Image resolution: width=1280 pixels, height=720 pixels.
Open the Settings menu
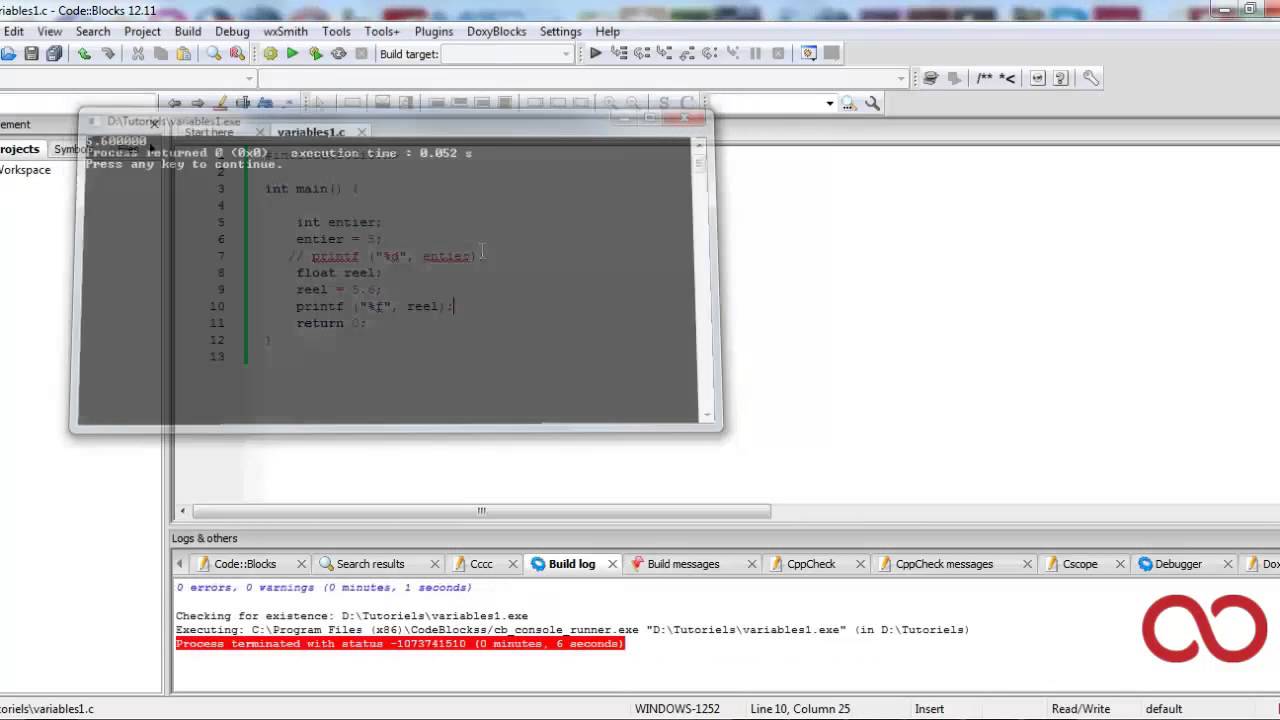560,31
